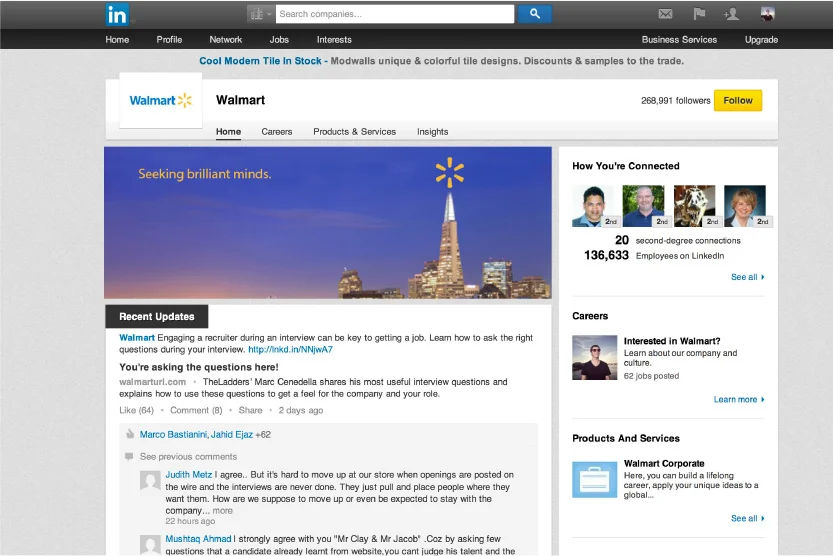Open second connection photo of bald man

(644, 206)
